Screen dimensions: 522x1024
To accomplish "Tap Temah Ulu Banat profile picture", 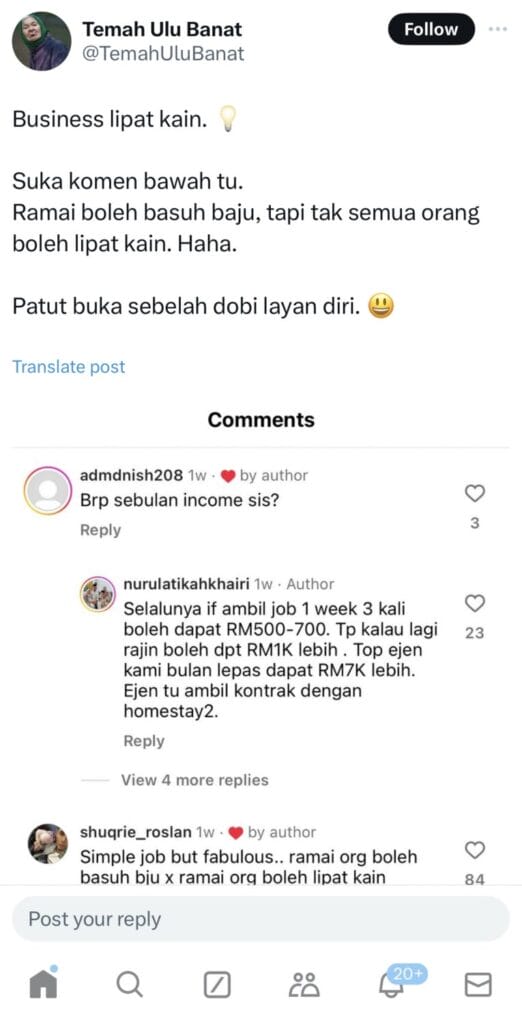I will (41, 41).
